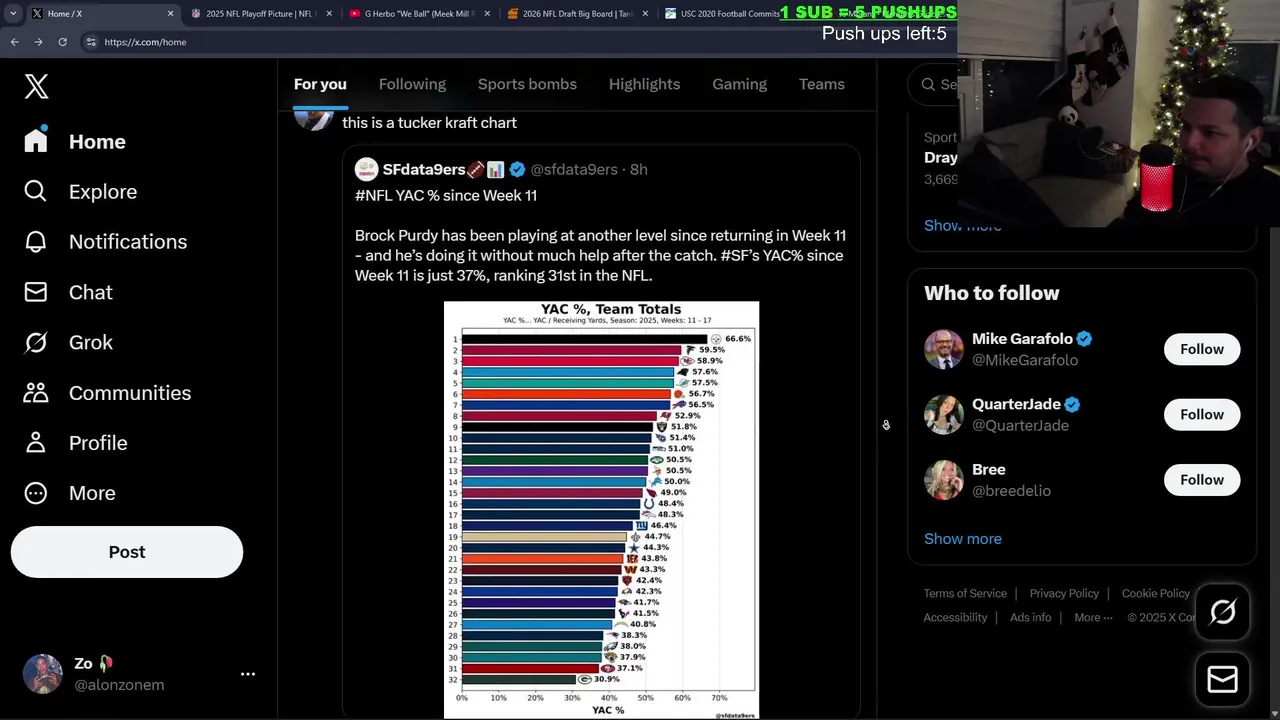Open the YAC % chart image
The width and height of the screenshot is (1280, 720).
coord(601,509)
